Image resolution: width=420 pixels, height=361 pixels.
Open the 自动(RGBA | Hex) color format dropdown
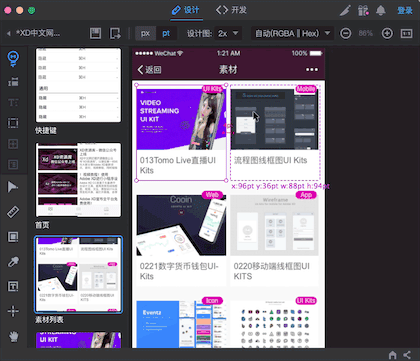[292, 33]
